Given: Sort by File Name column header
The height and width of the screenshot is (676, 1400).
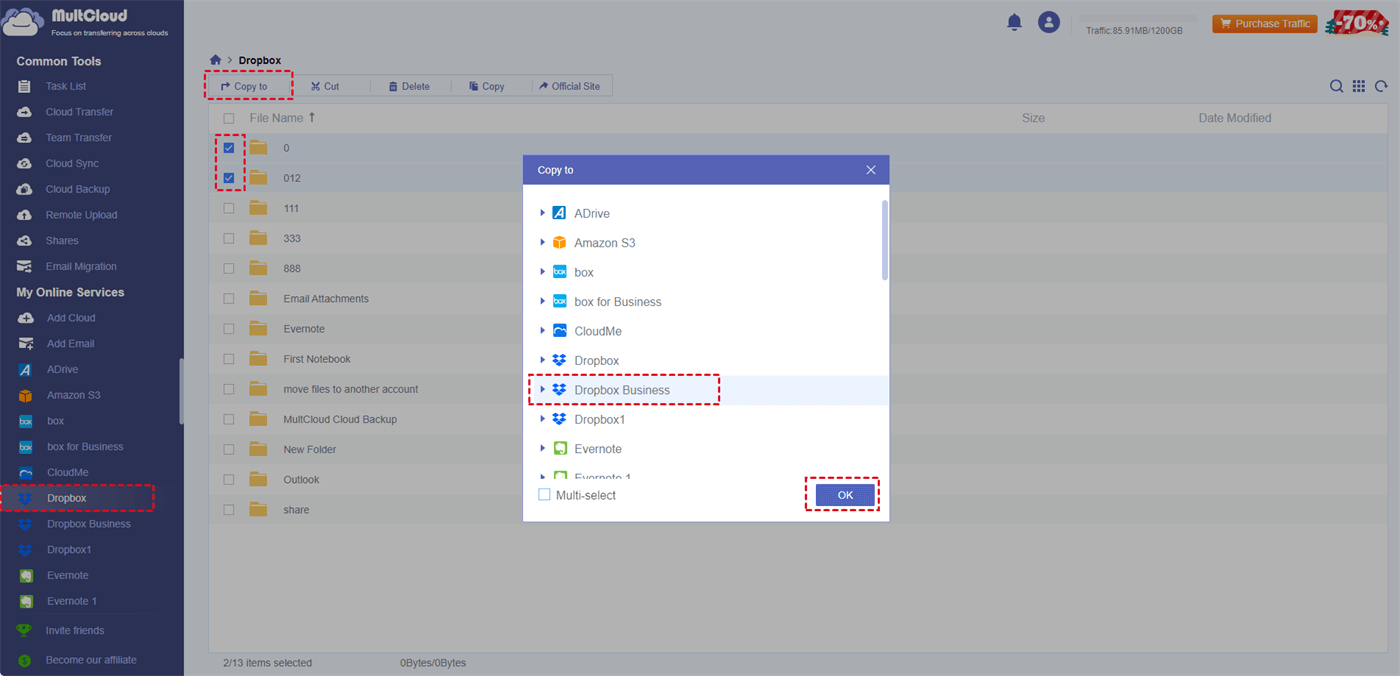Looking at the screenshot, I should 283,118.
